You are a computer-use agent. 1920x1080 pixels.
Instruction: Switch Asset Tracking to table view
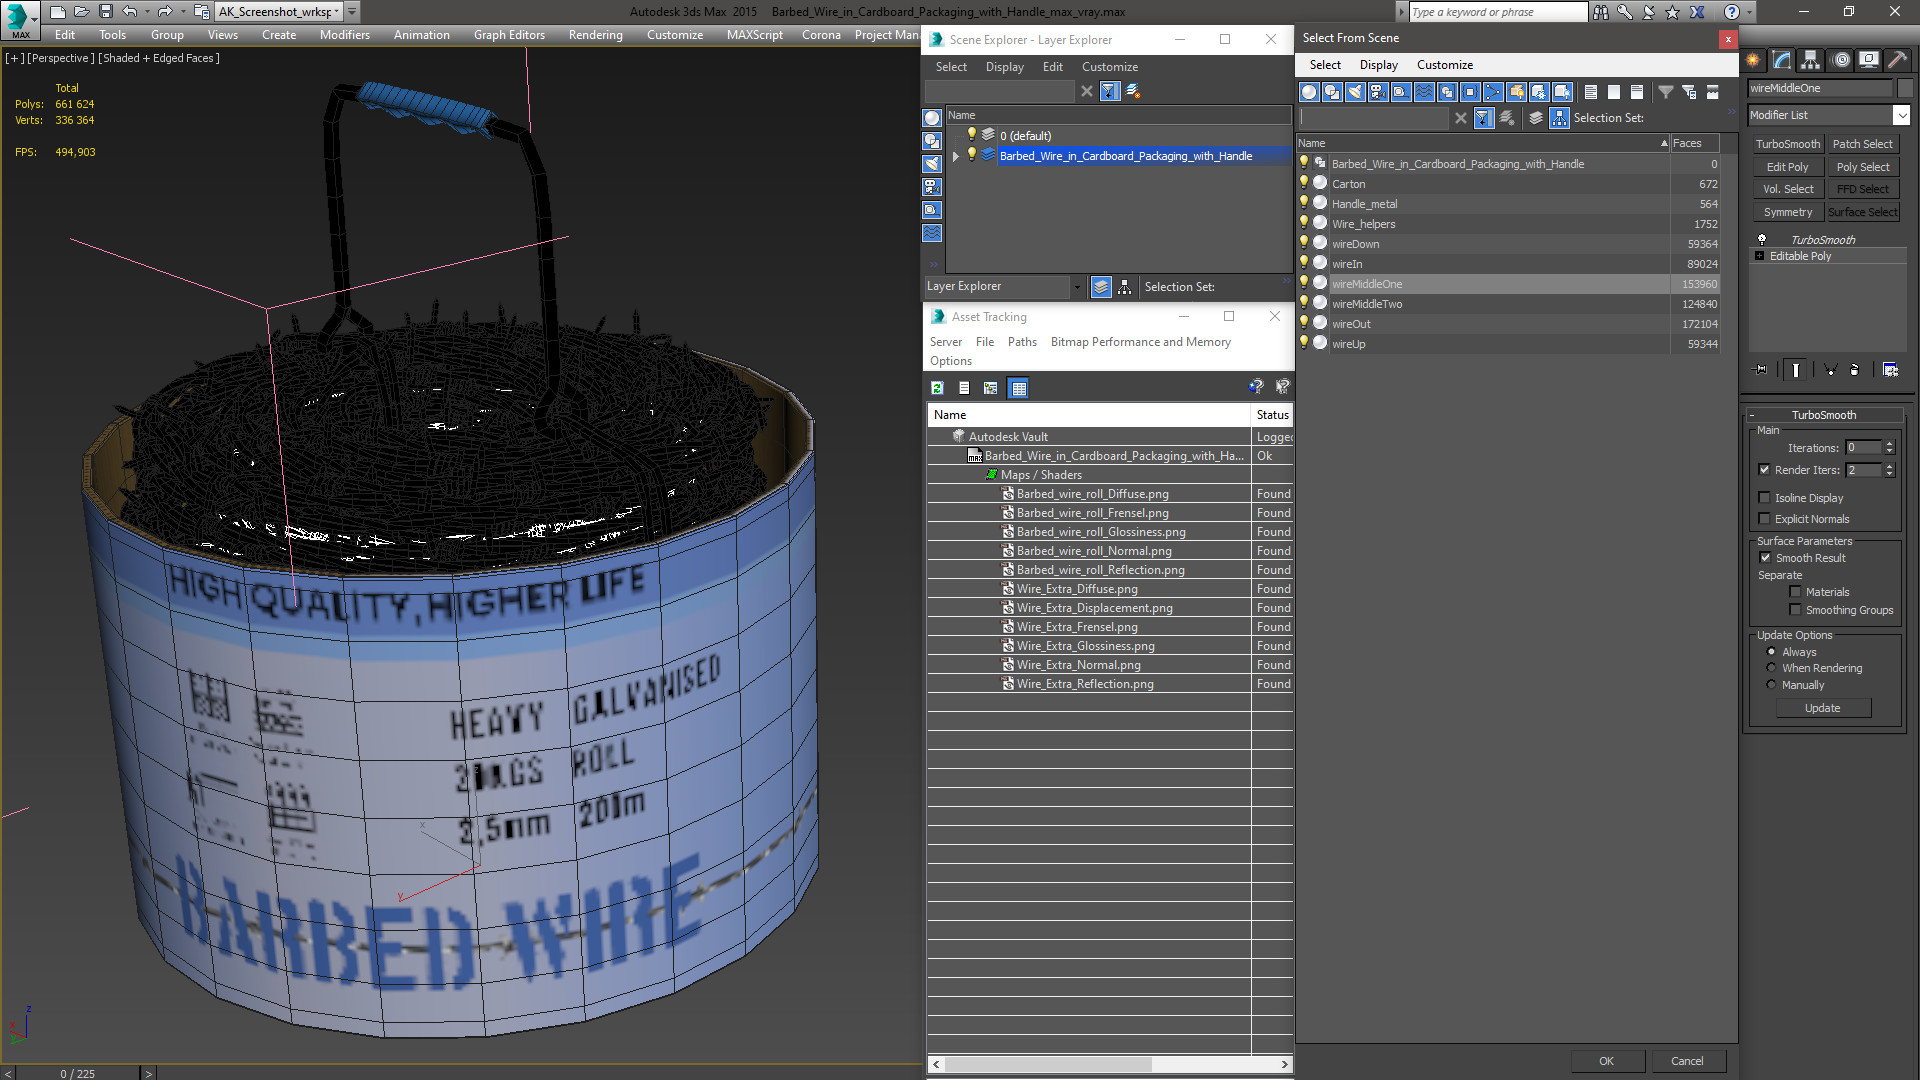[1018, 388]
